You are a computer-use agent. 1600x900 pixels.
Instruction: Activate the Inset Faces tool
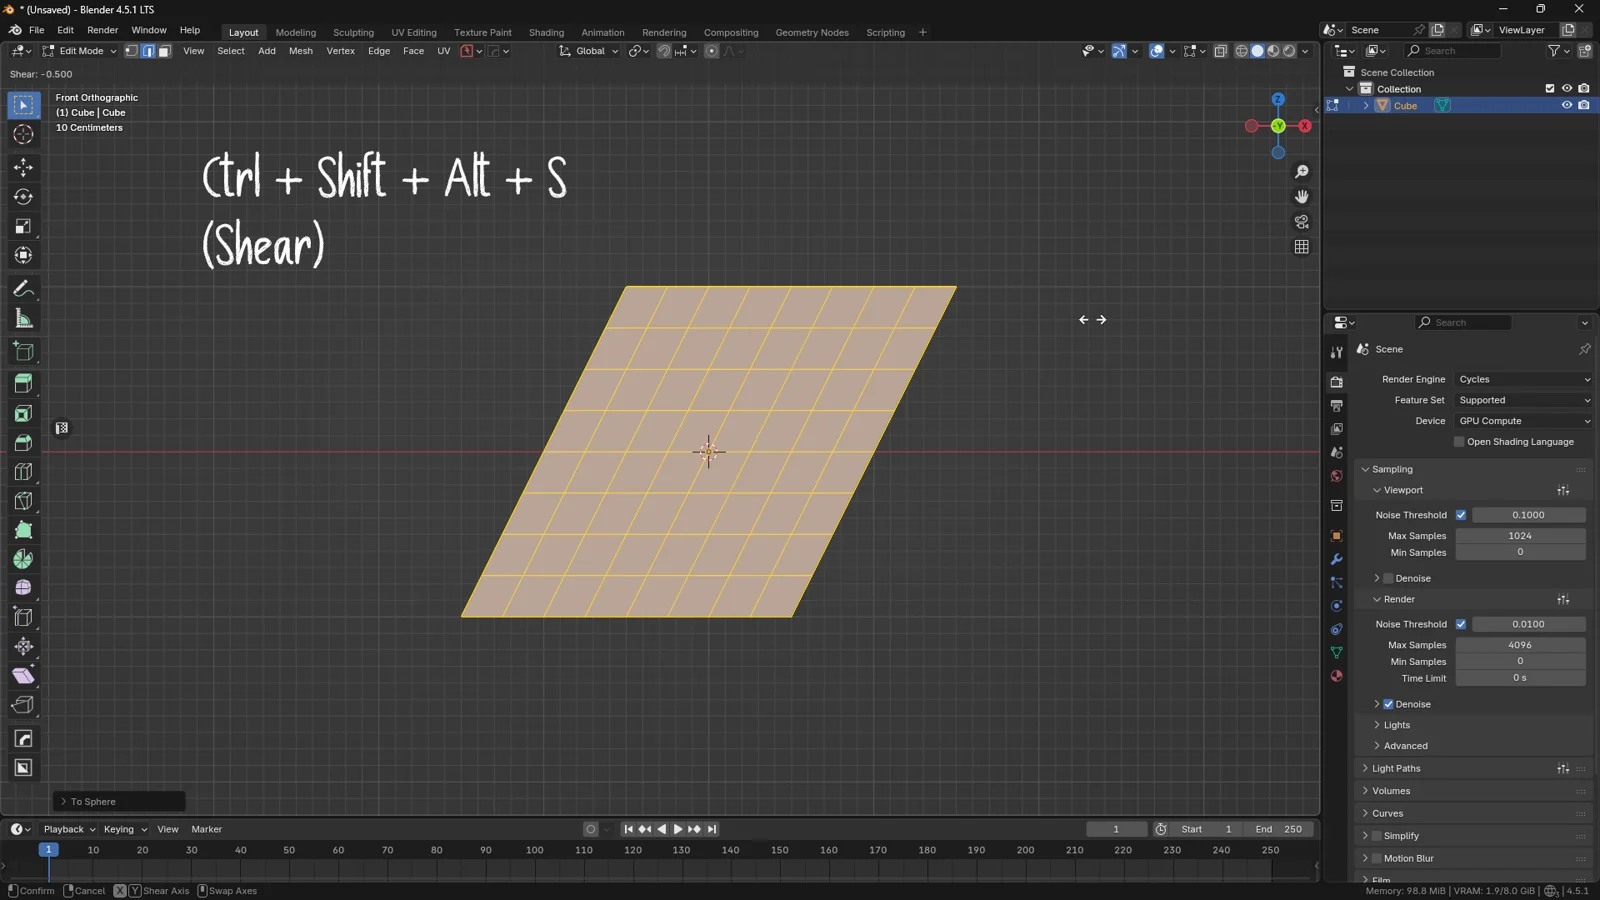pyautogui.click(x=23, y=413)
